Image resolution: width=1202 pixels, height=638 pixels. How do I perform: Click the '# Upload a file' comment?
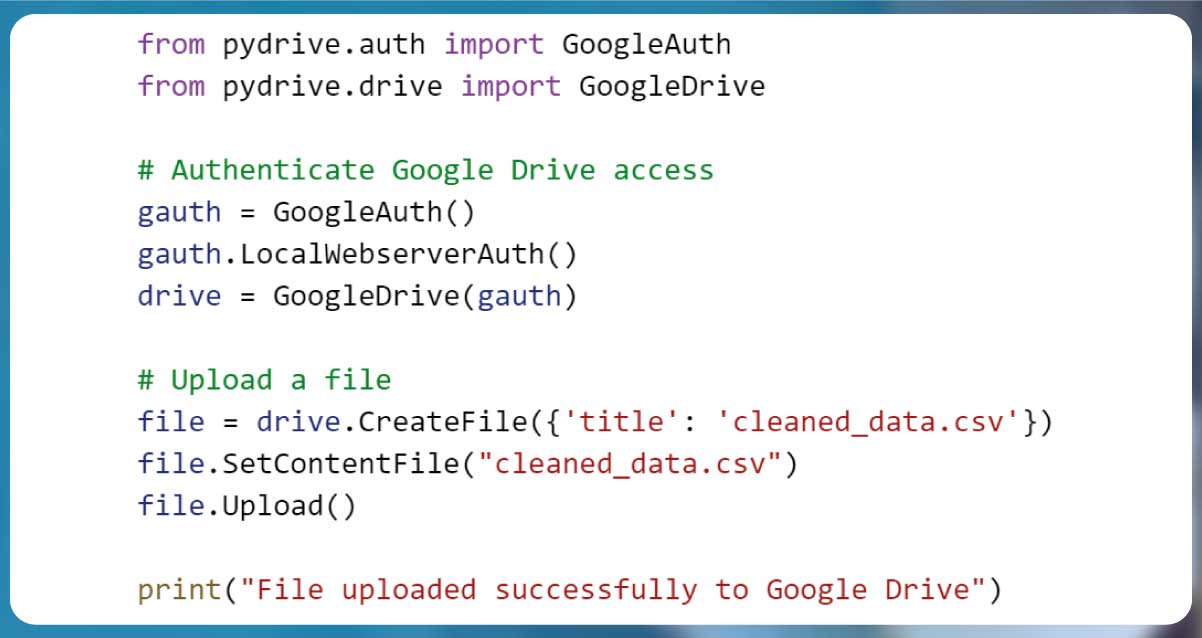264,380
